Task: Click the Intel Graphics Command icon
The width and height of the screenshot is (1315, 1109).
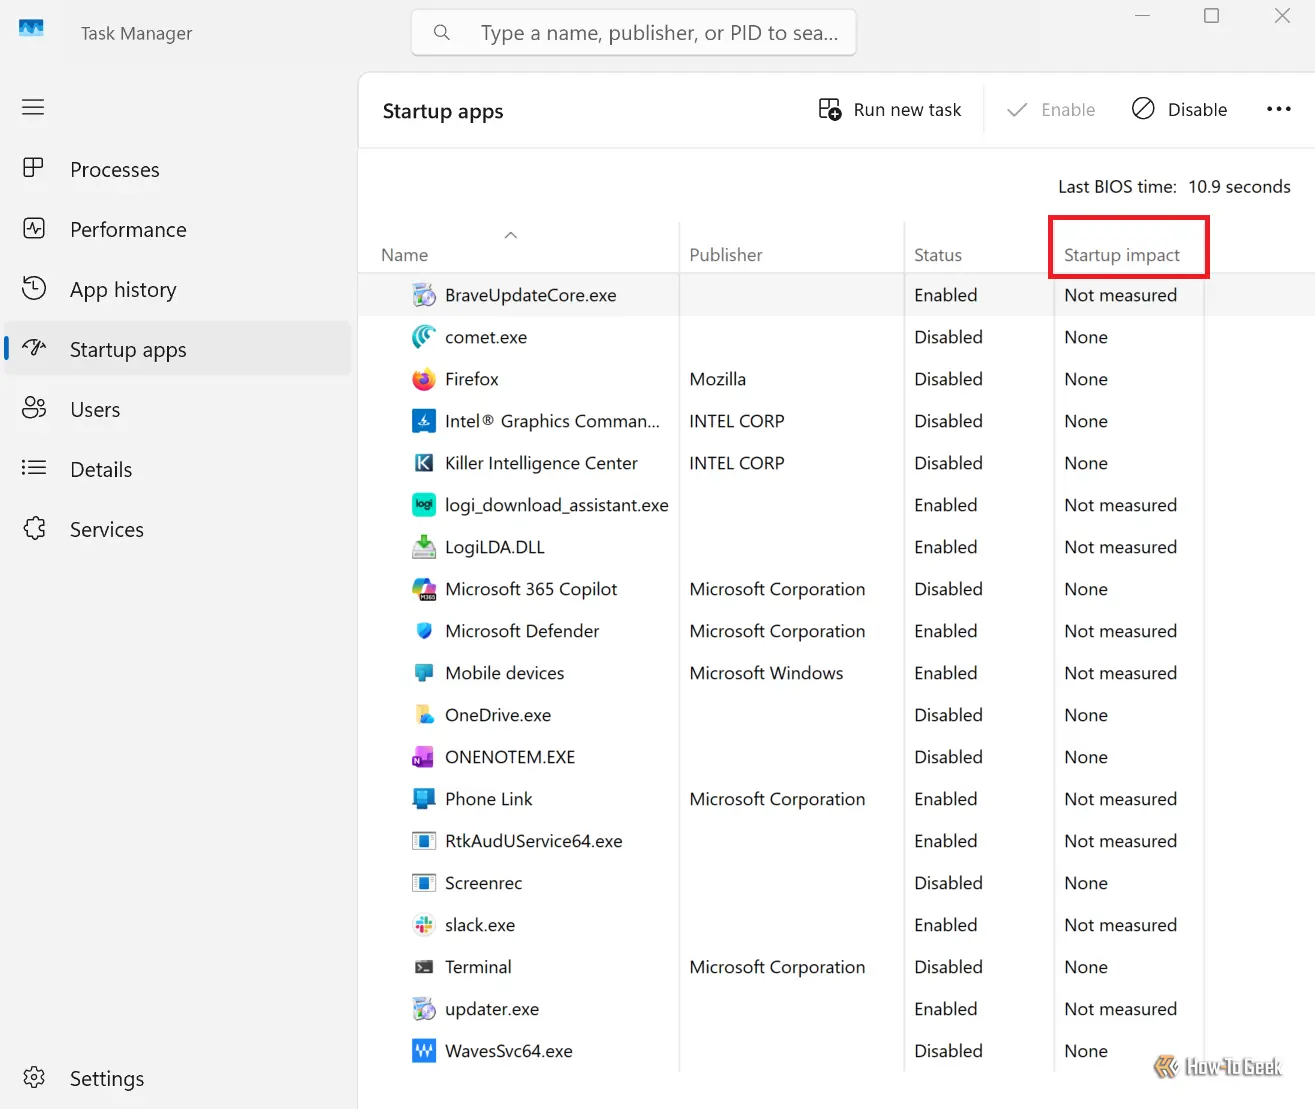Action: click(424, 421)
